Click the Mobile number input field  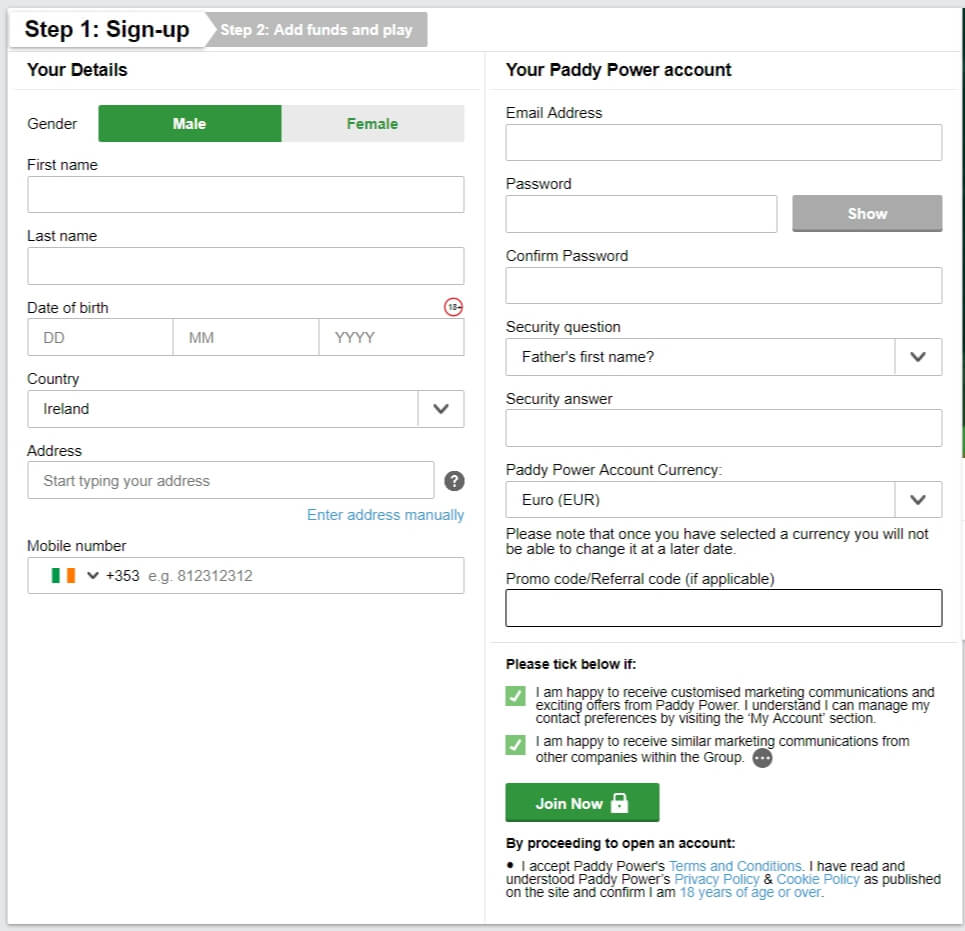pyautogui.click(x=246, y=575)
